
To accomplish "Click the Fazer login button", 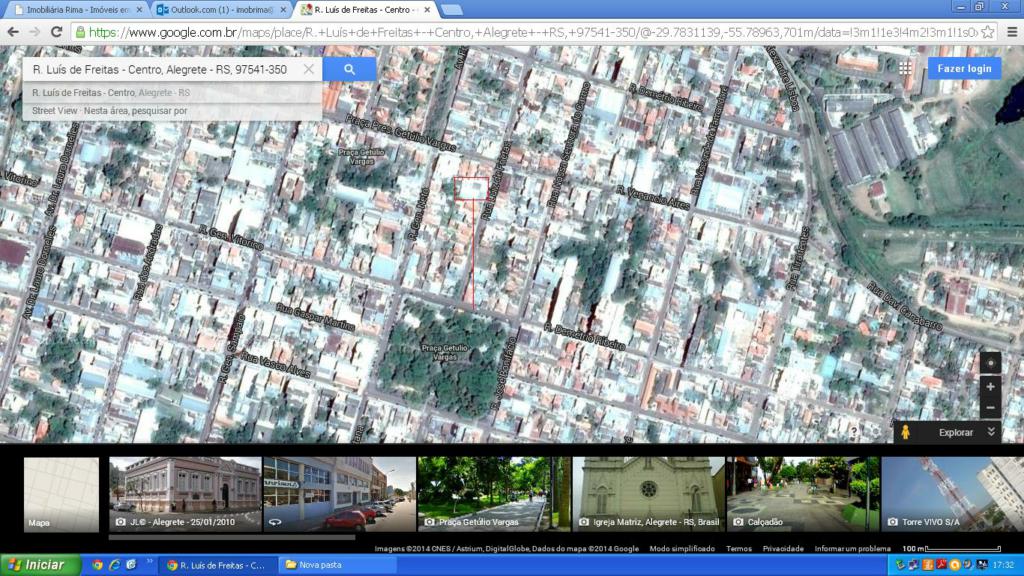I will point(964,69).
